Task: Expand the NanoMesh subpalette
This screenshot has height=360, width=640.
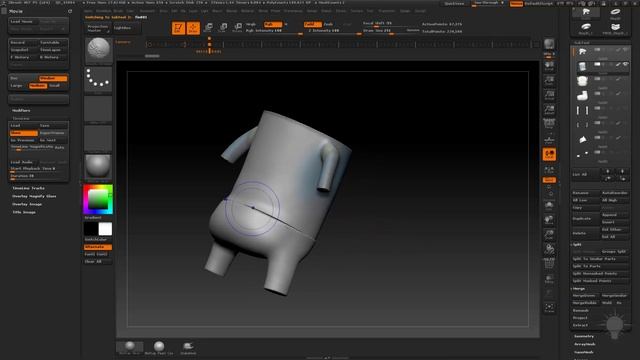Action: coord(584,352)
